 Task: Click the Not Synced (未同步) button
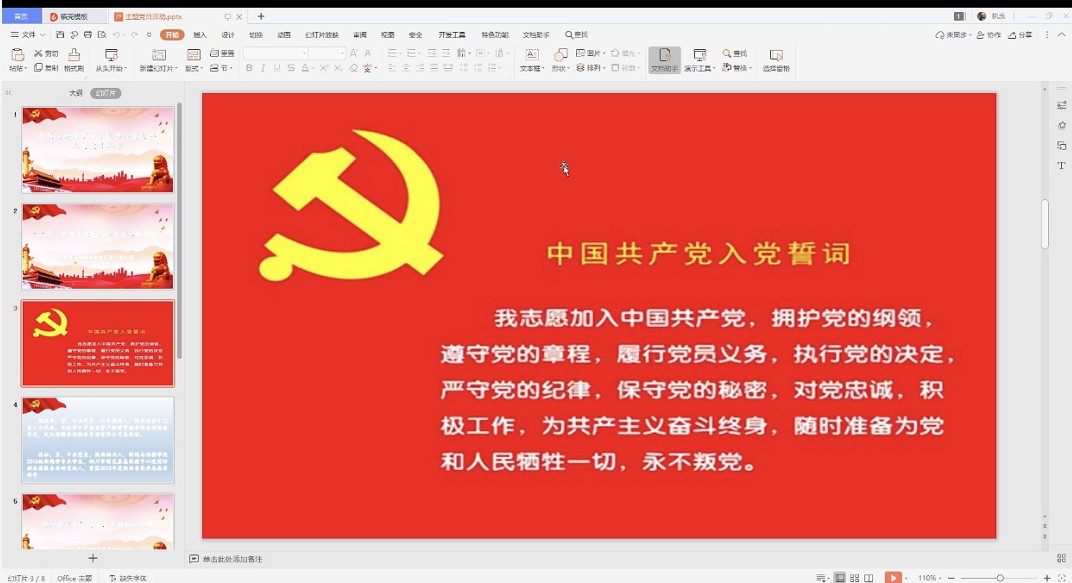(952, 34)
